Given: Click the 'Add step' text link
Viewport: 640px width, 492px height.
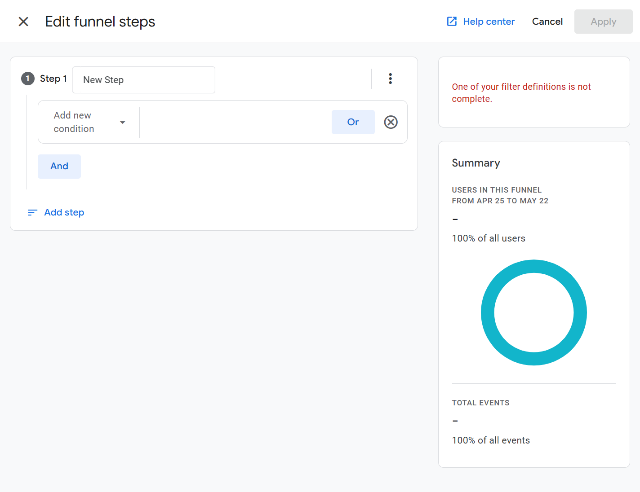Looking at the screenshot, I should tap(64, 213).
